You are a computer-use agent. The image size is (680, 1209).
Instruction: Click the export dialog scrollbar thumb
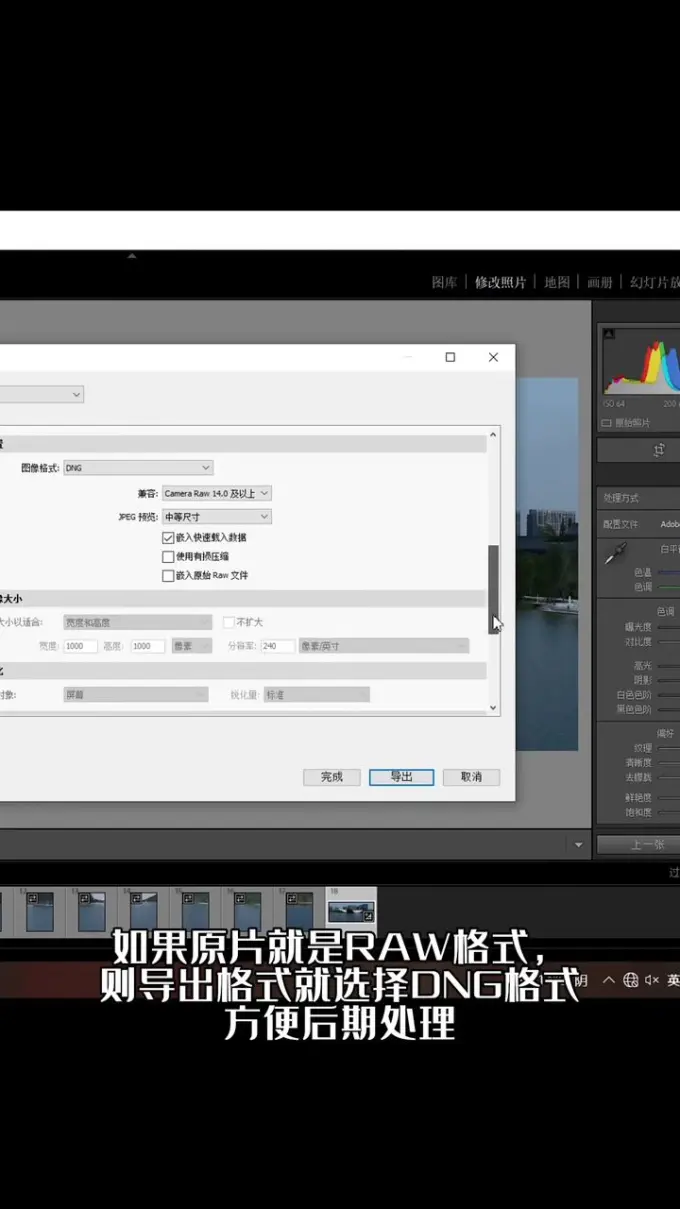493,589
